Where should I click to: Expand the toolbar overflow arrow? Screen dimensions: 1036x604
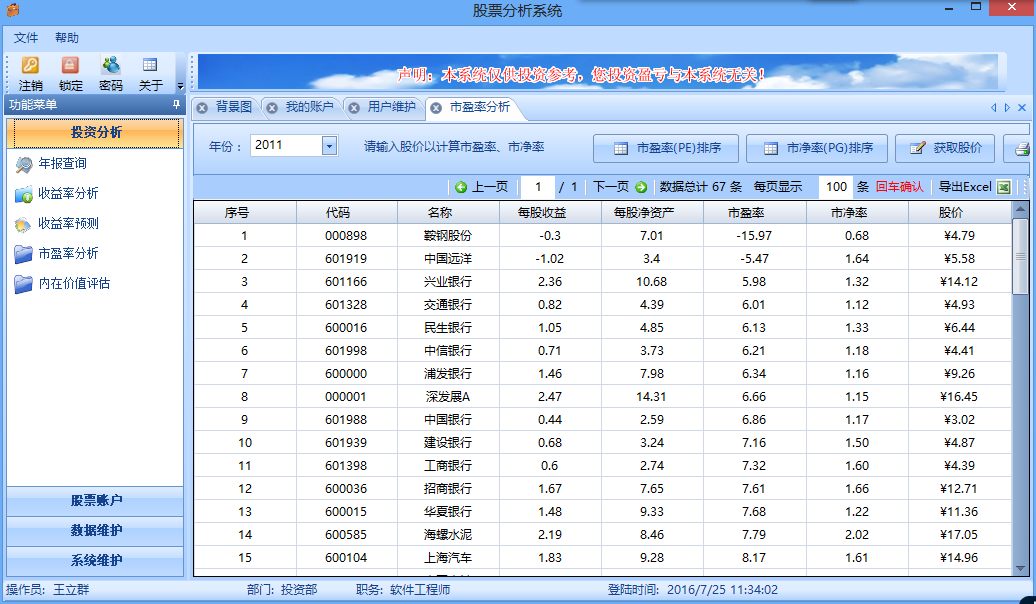[x=180, y=87]
